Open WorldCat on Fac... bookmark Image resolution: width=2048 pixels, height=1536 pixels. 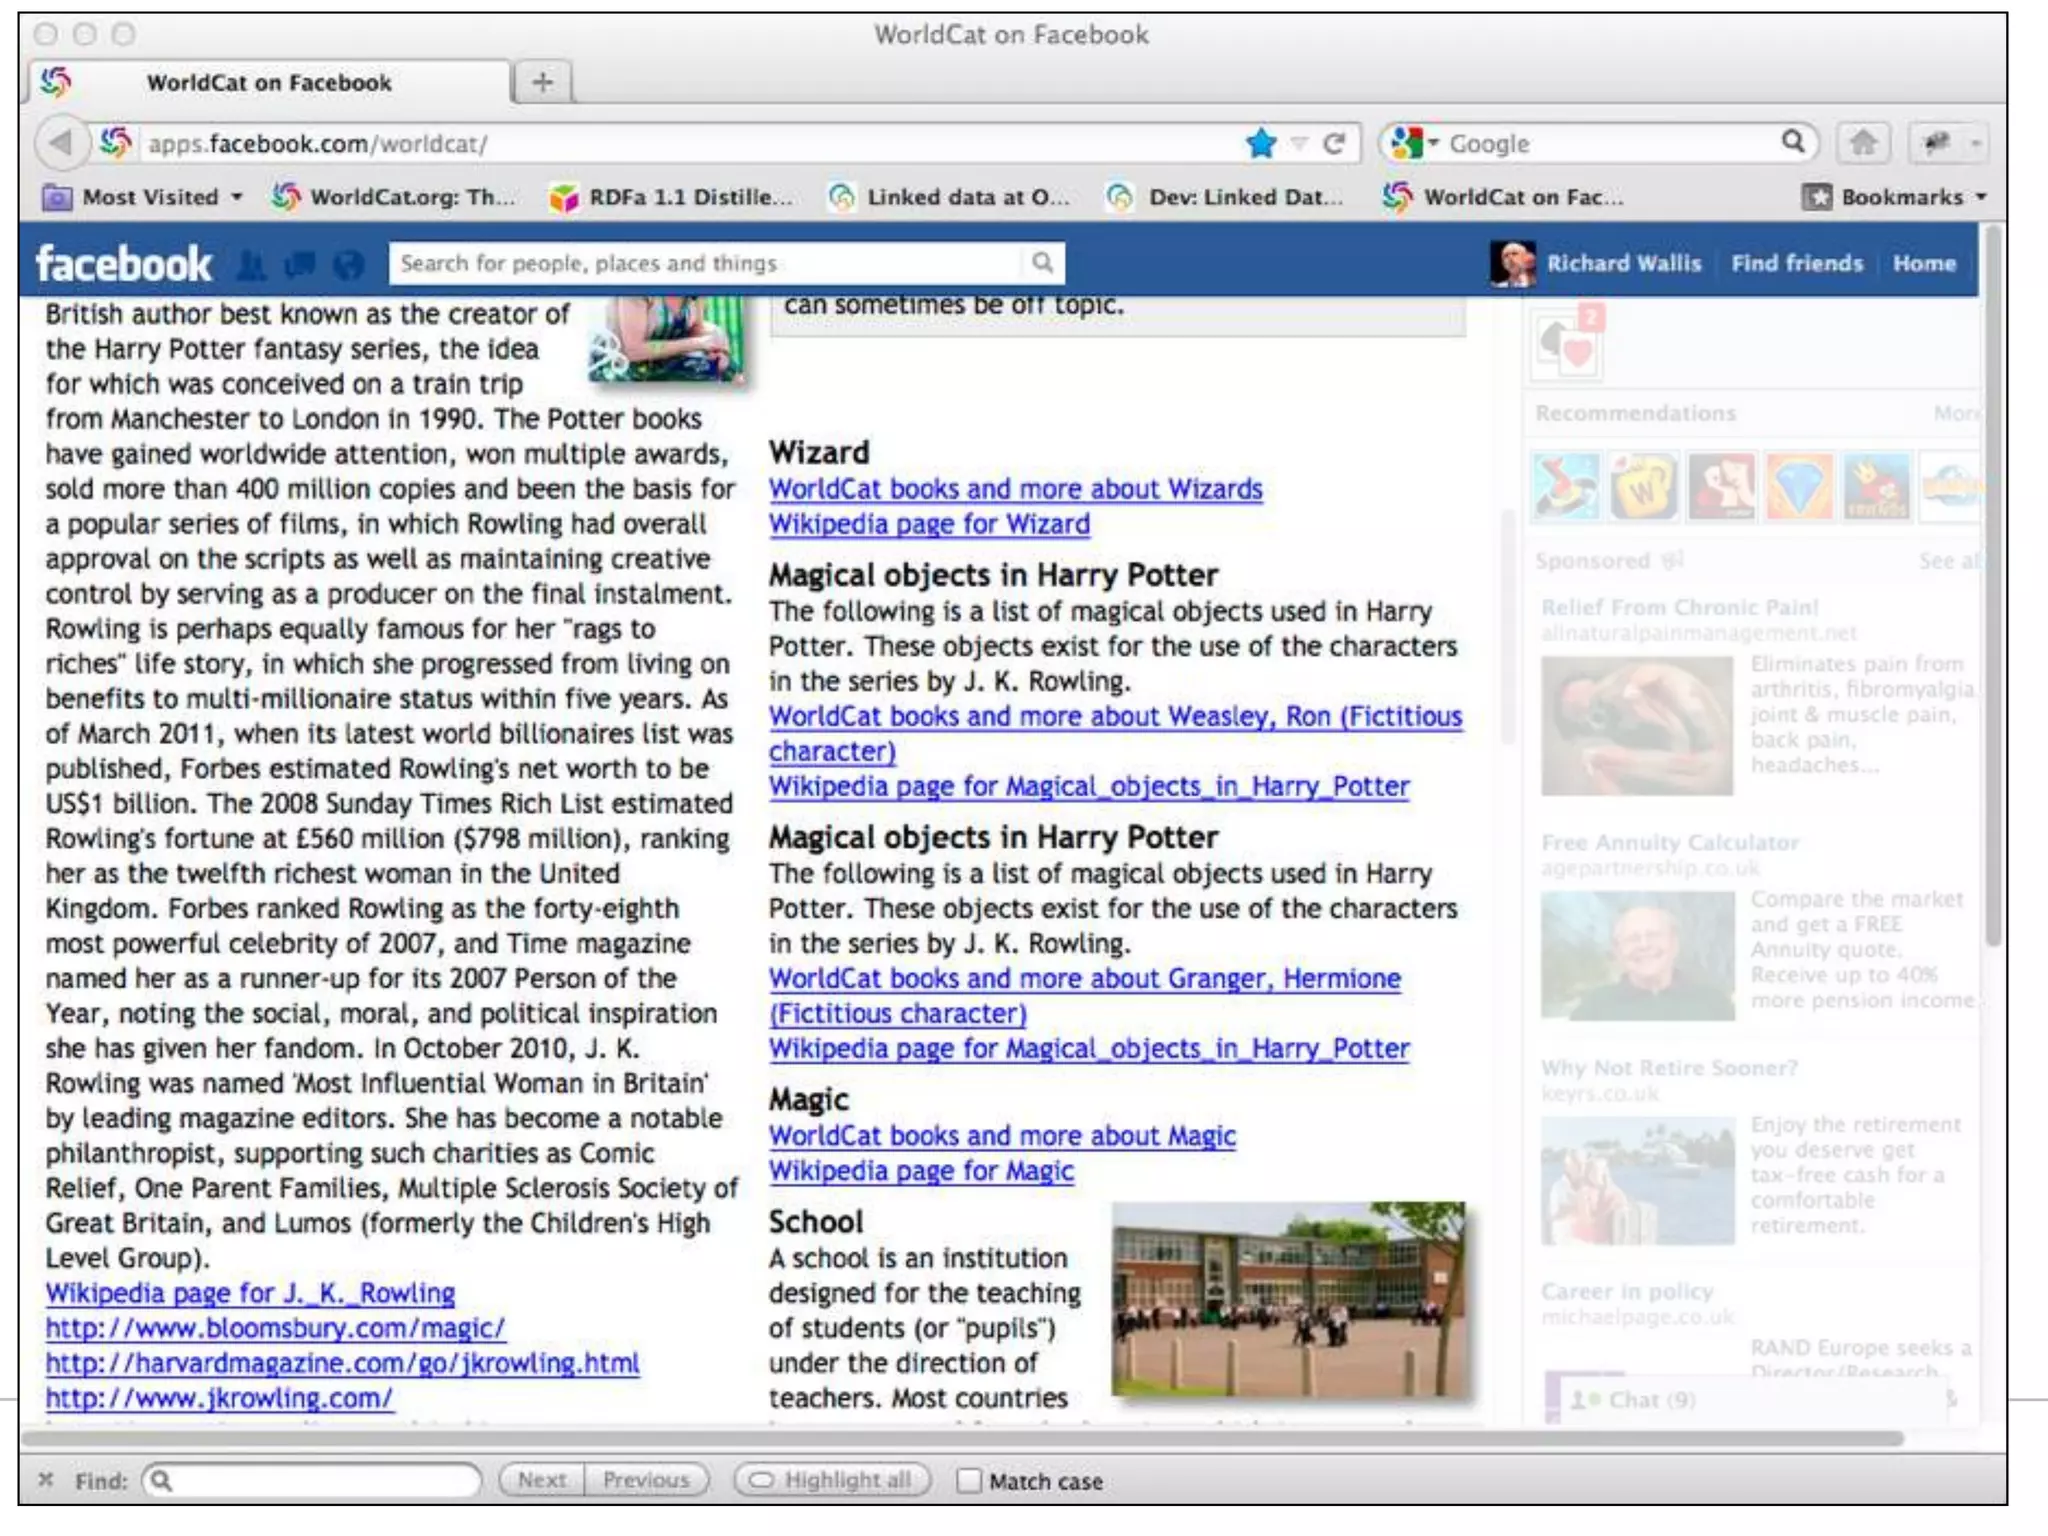1503,197
